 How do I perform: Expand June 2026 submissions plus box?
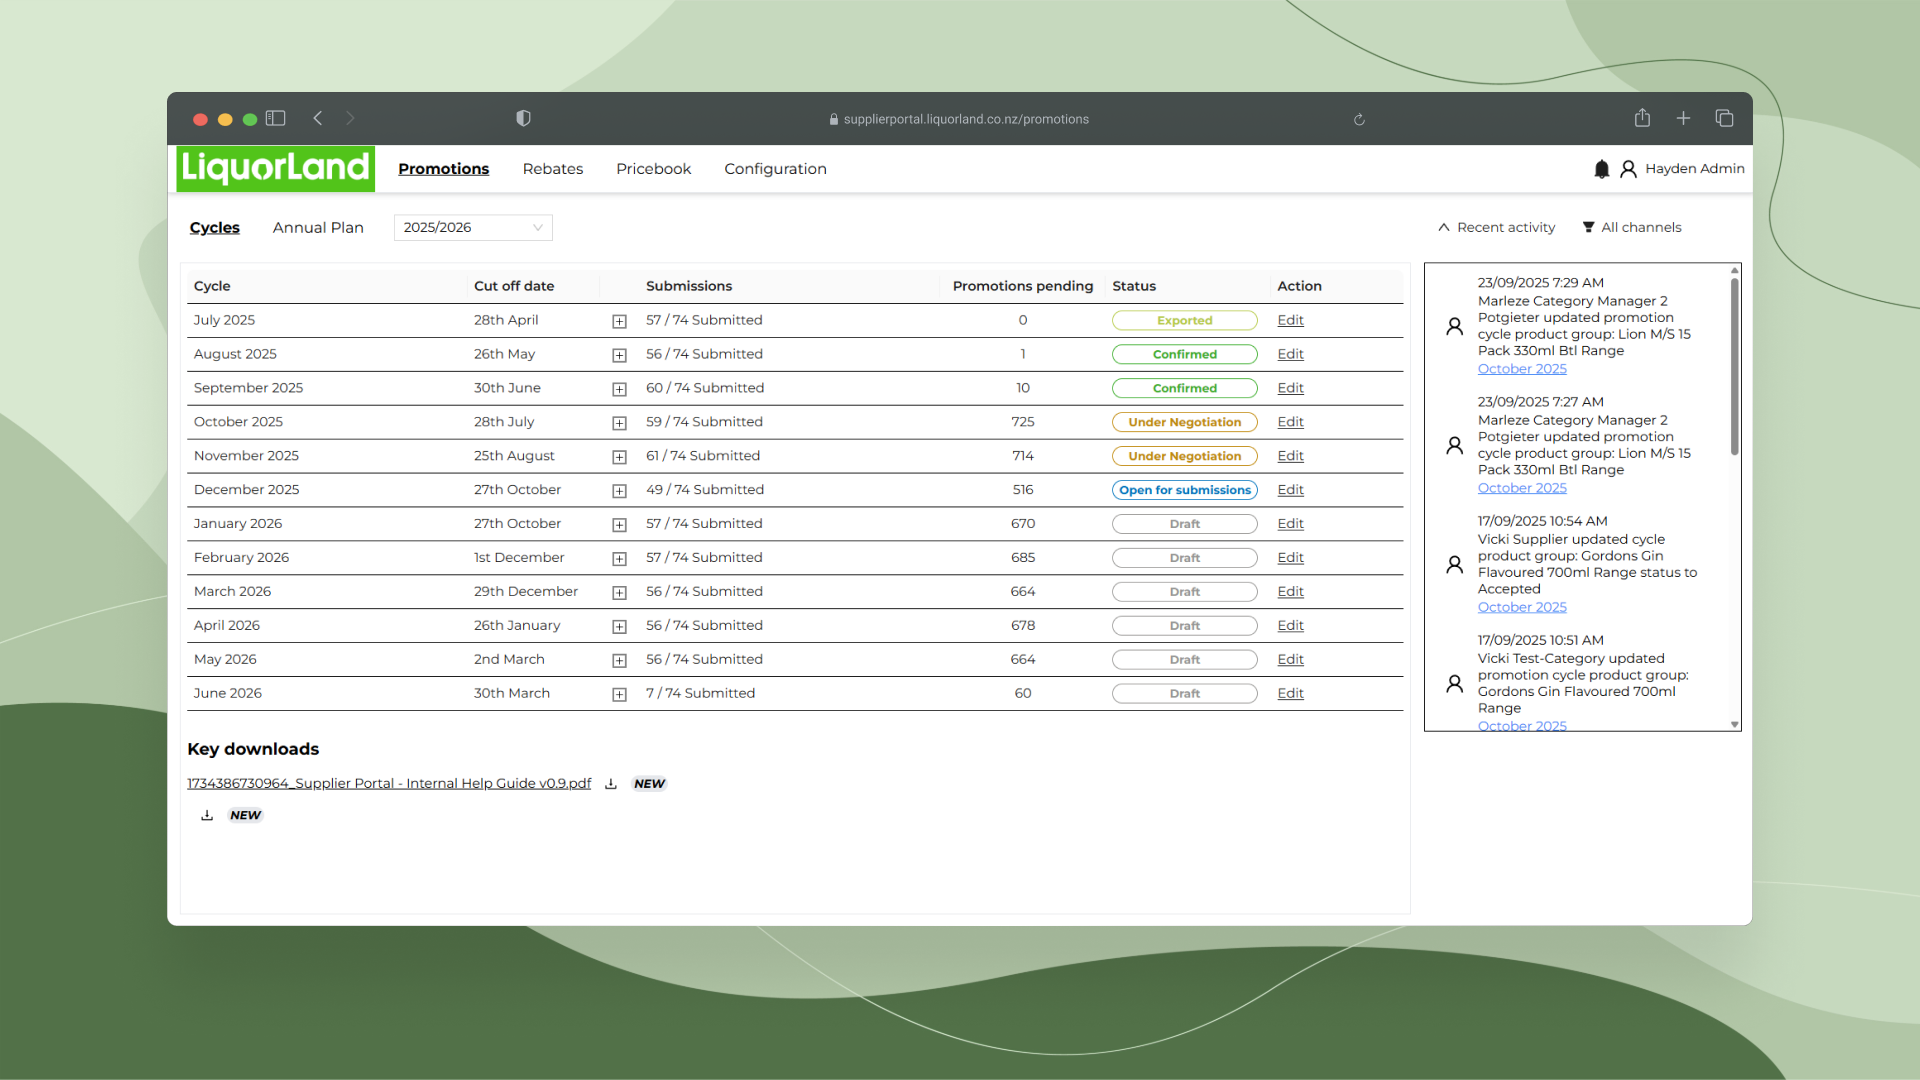coord(619,694)
